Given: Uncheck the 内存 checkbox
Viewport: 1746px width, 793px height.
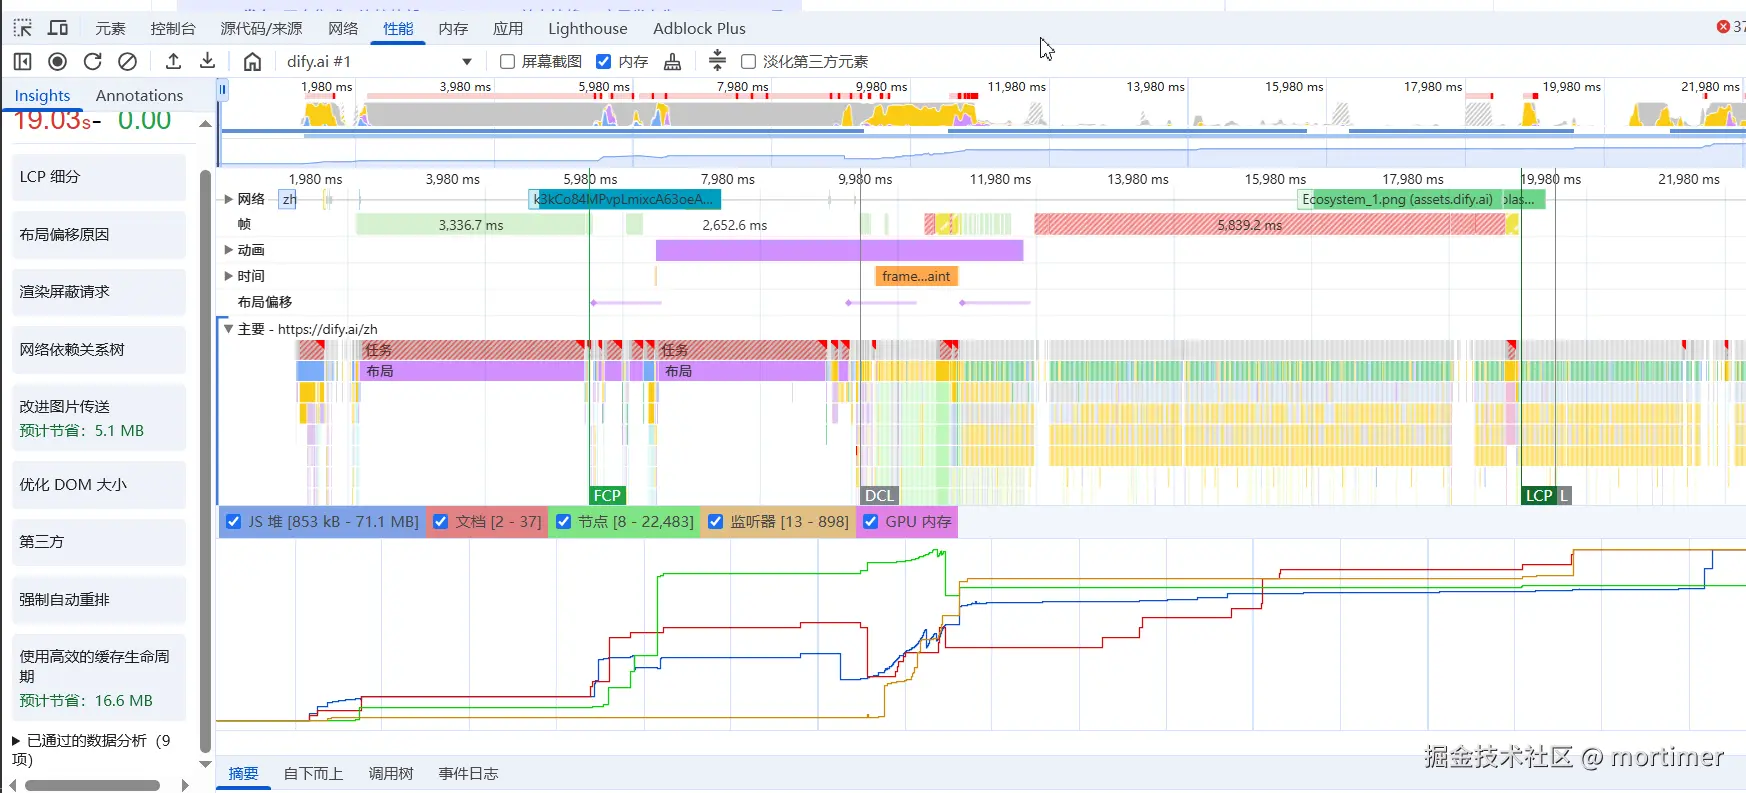Looking at the screenshot, I should click(x=604, y=62).
